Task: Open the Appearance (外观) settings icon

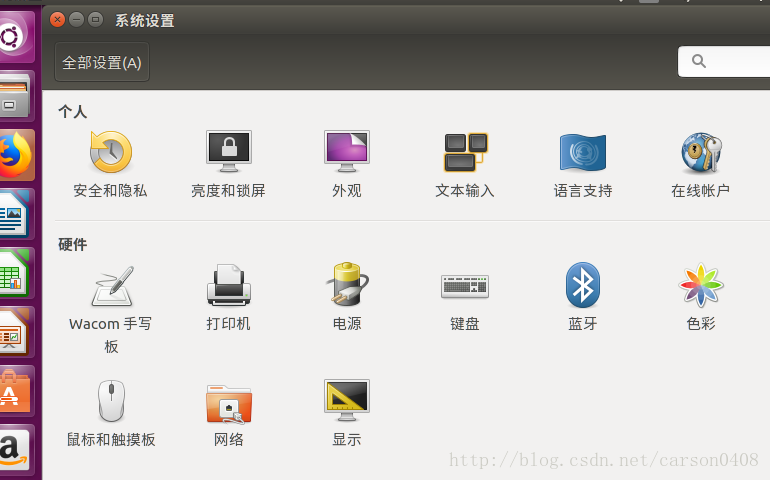Action: [347, 151]
